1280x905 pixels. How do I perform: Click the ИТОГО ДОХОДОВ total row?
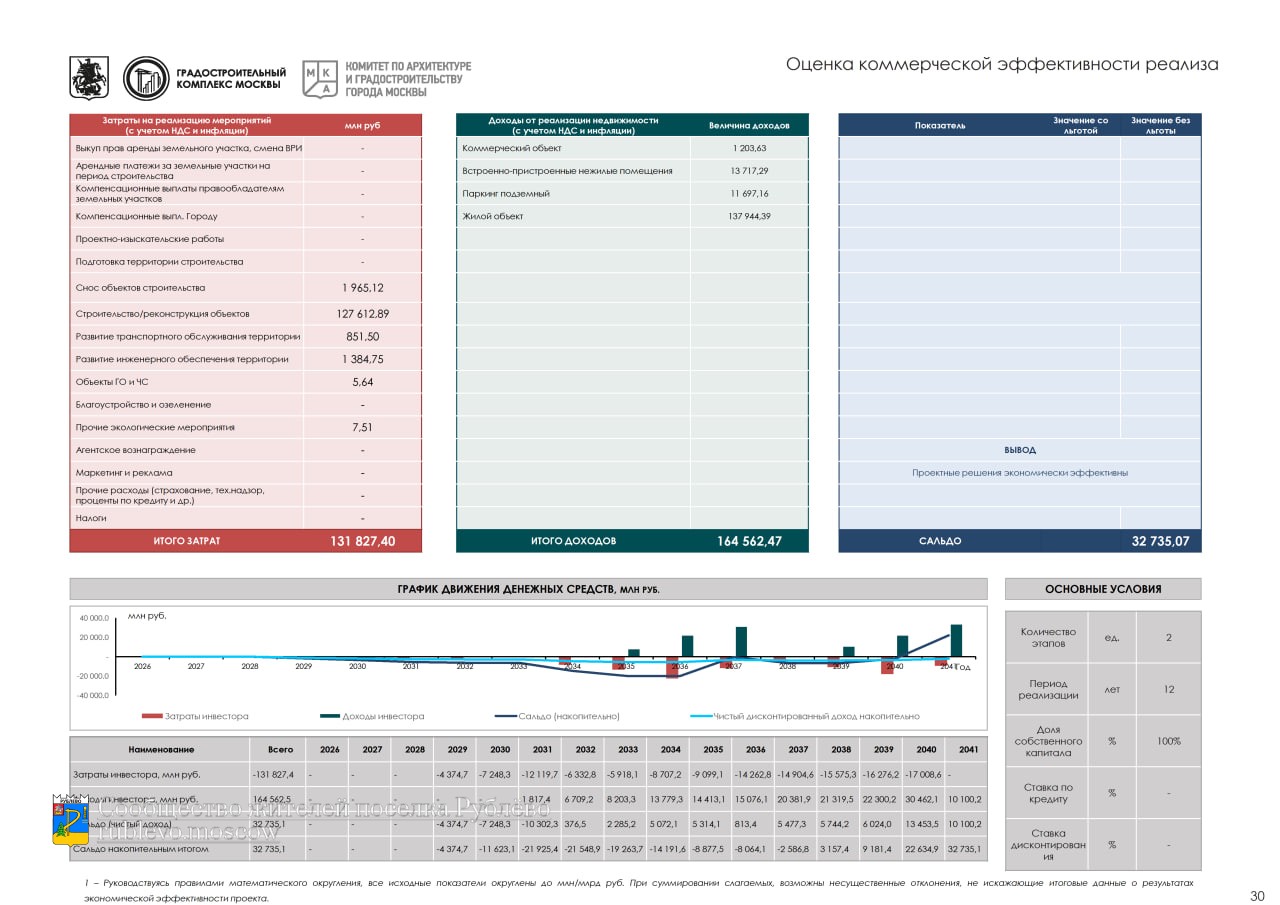coord(631,541)
